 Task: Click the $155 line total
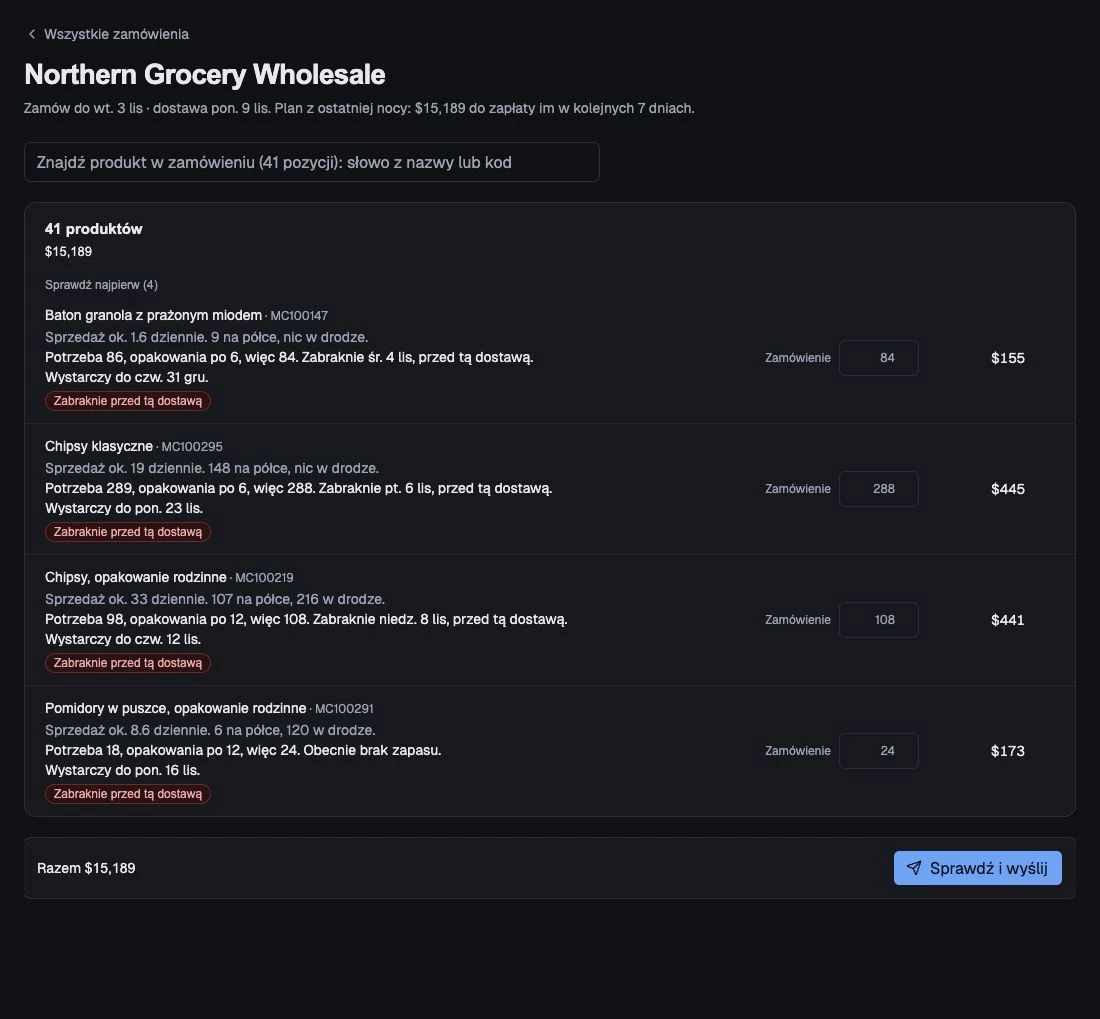click(1007, 358)
